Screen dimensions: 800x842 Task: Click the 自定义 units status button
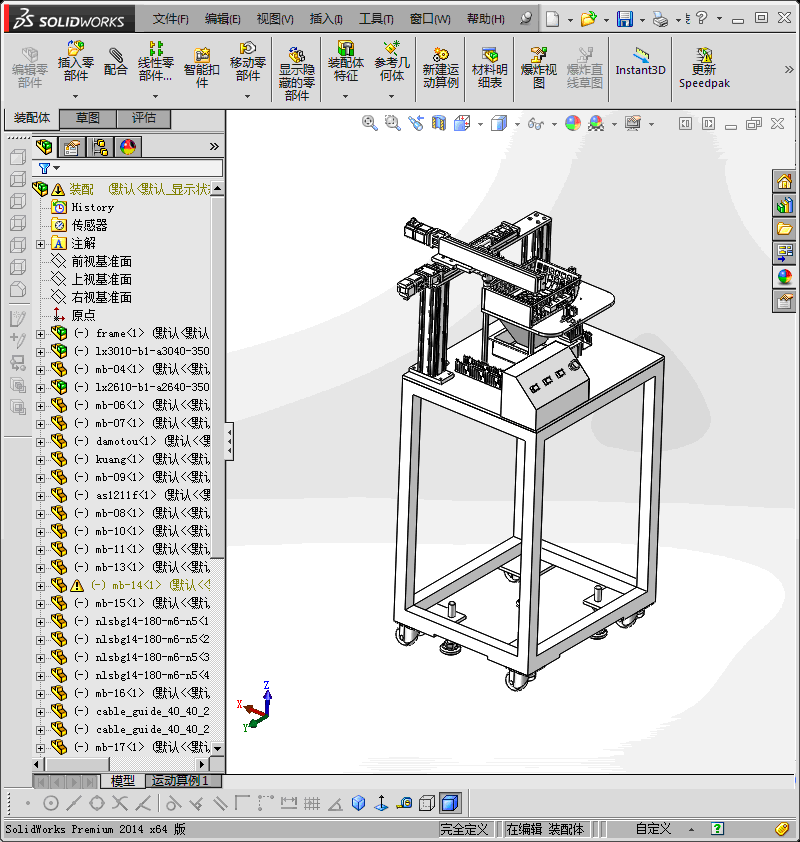point(653,829)
